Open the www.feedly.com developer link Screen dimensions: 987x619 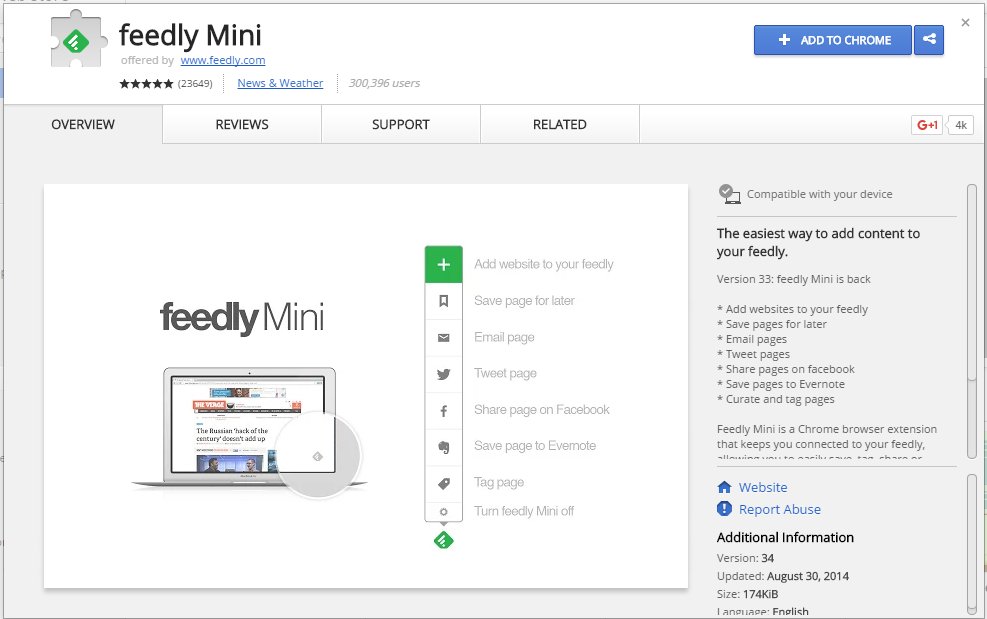(x=223, y=60)
